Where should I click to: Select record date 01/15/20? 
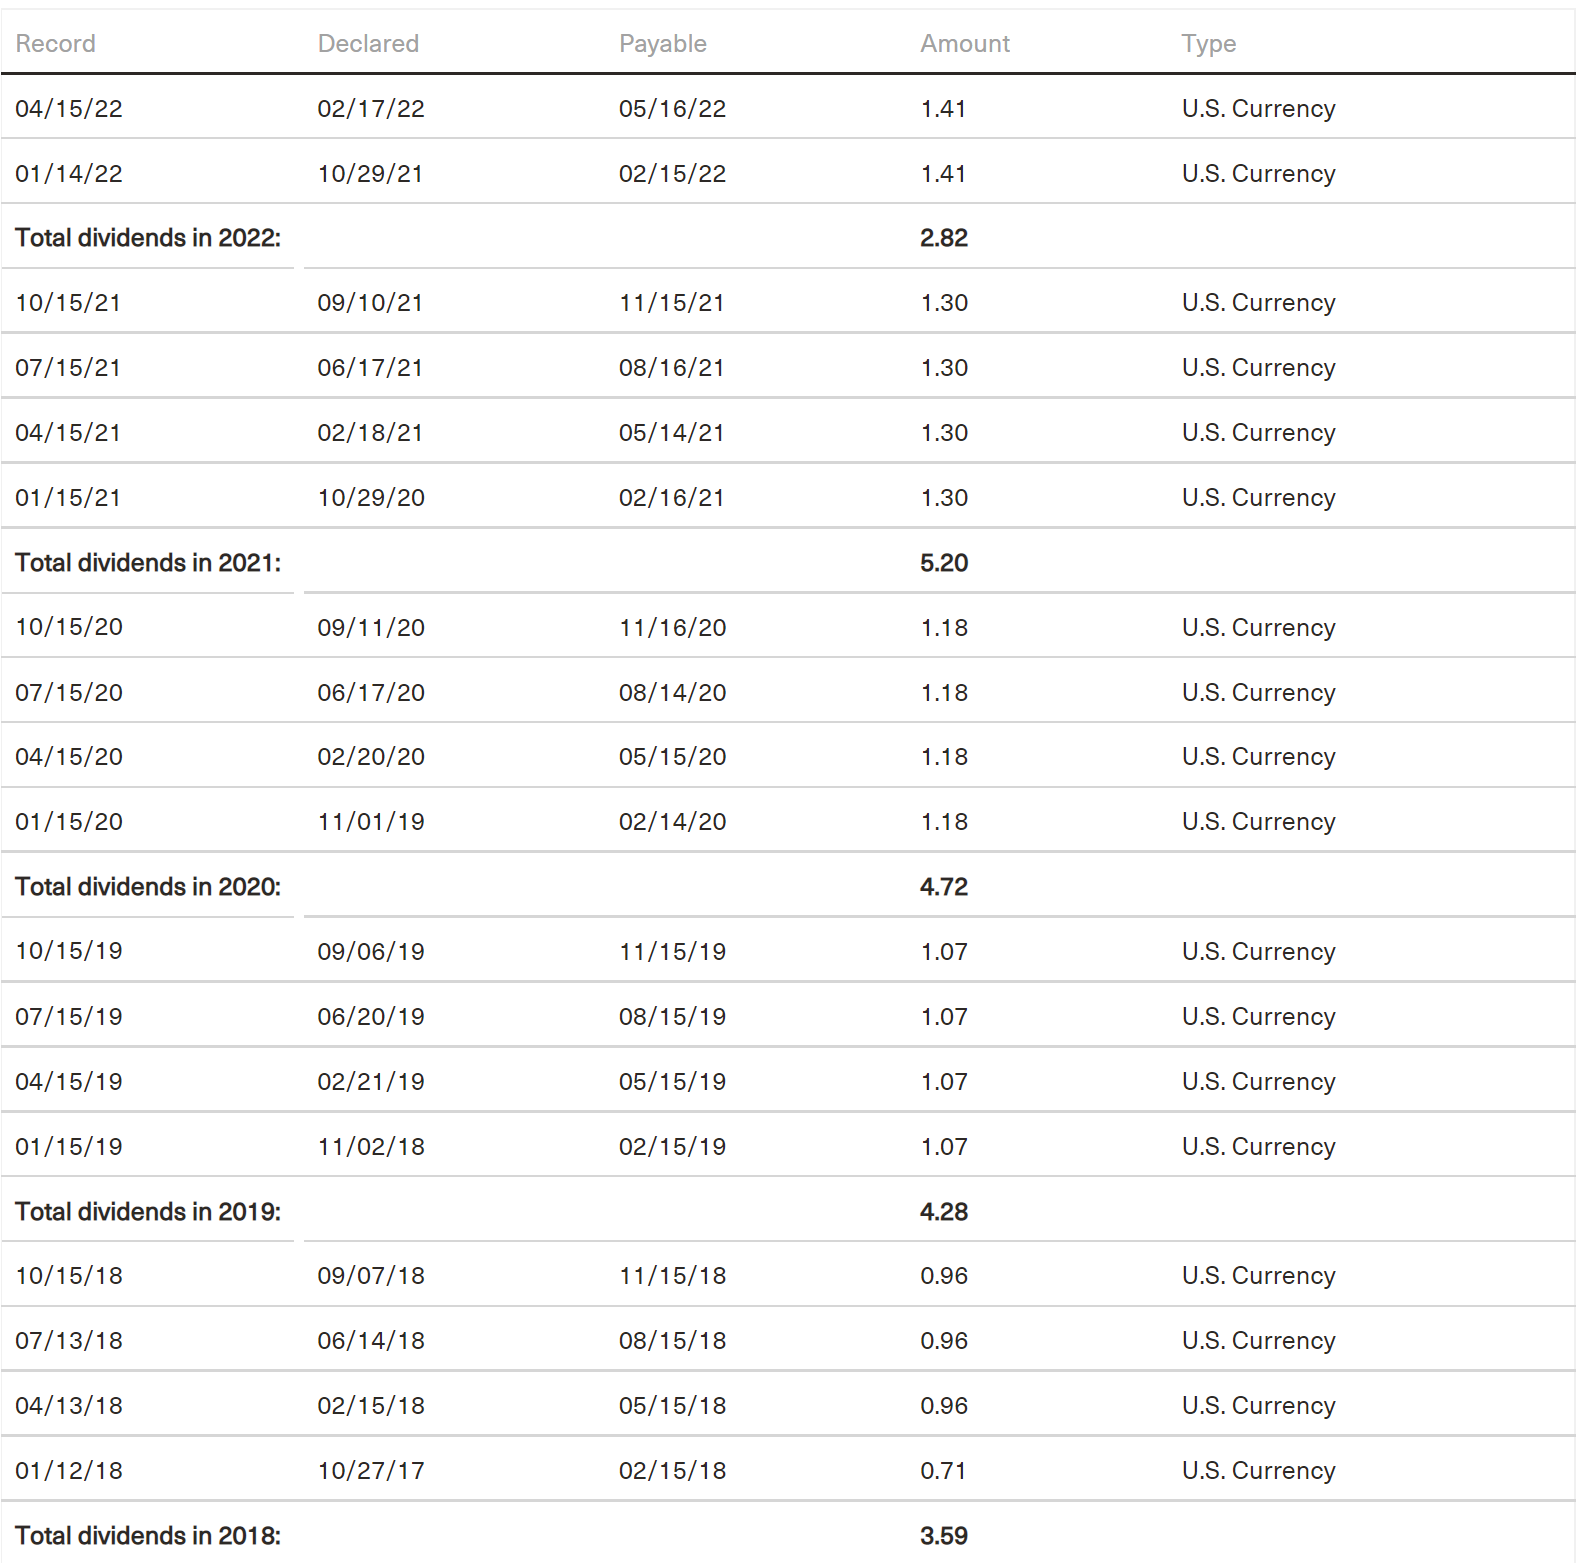click(x=69, y=822)
